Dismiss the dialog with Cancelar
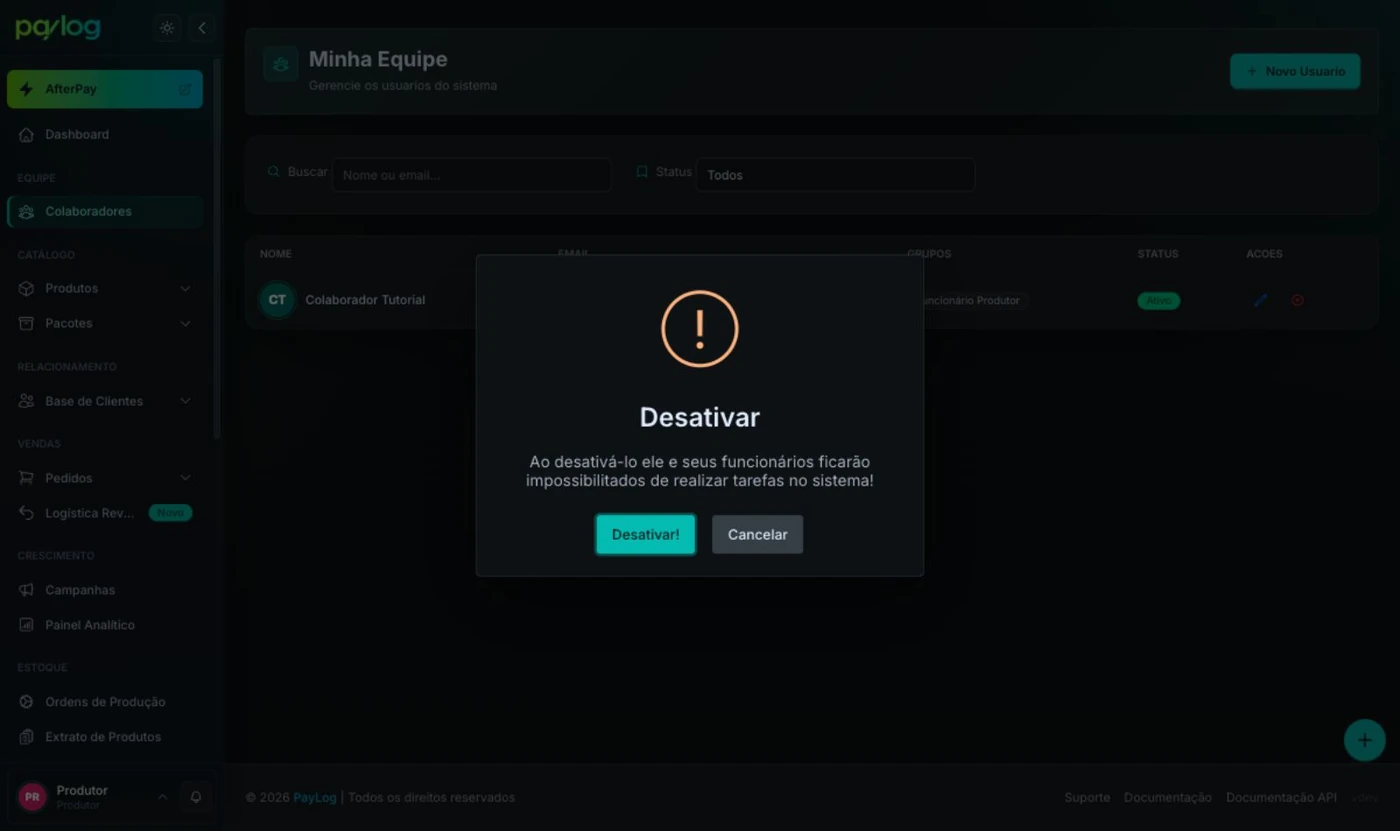Screen dimensions: 1400x831 coord(757,535)
